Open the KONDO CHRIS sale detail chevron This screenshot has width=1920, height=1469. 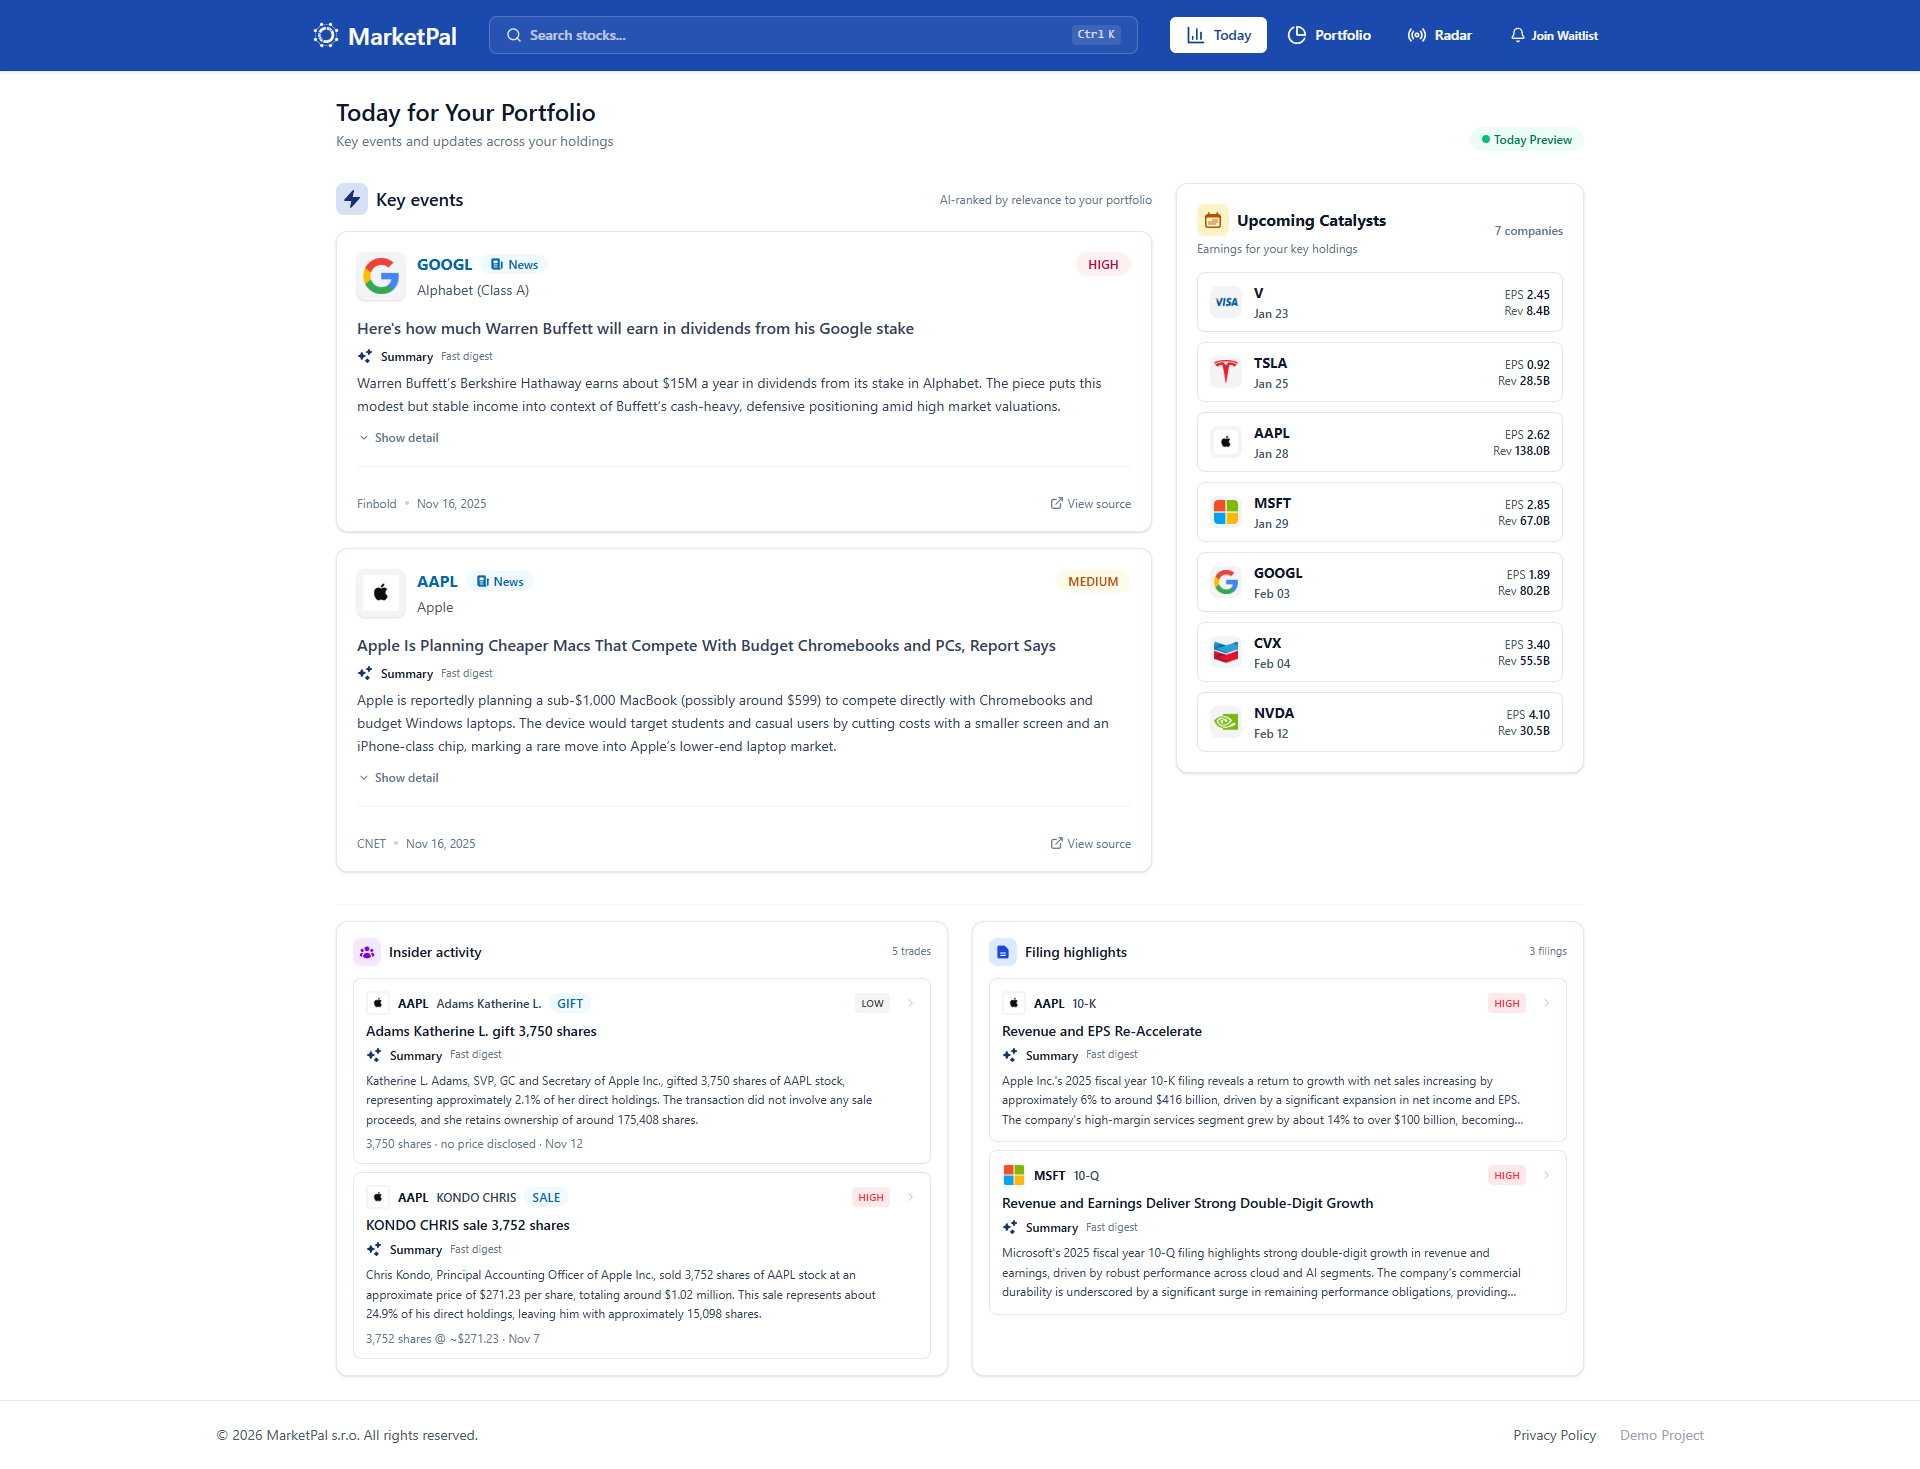(909, 1196)
